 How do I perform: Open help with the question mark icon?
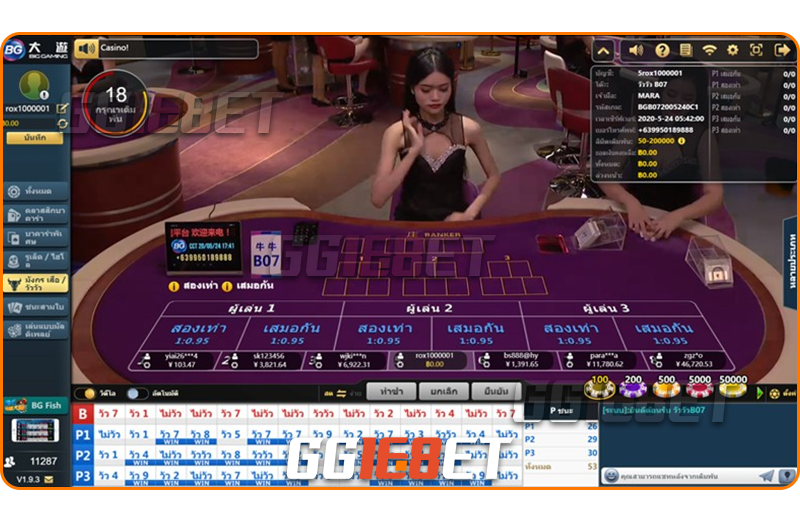tap(662, 50)
